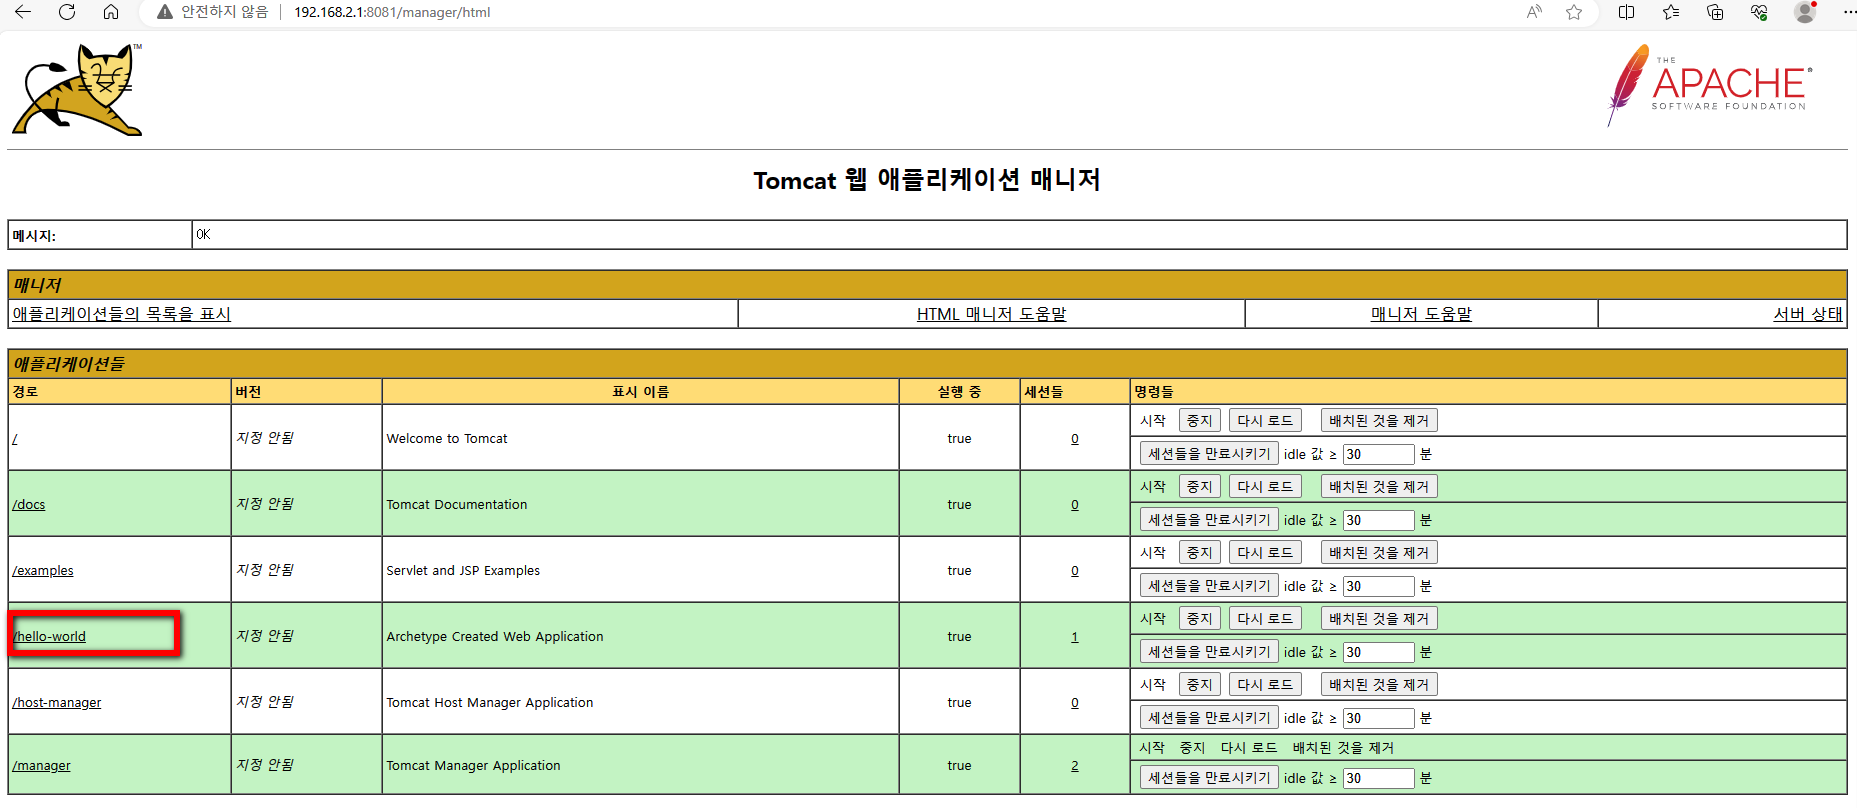Expire sessions for the /examples application
1857x808 pixels.
(x=1209, y=586)
